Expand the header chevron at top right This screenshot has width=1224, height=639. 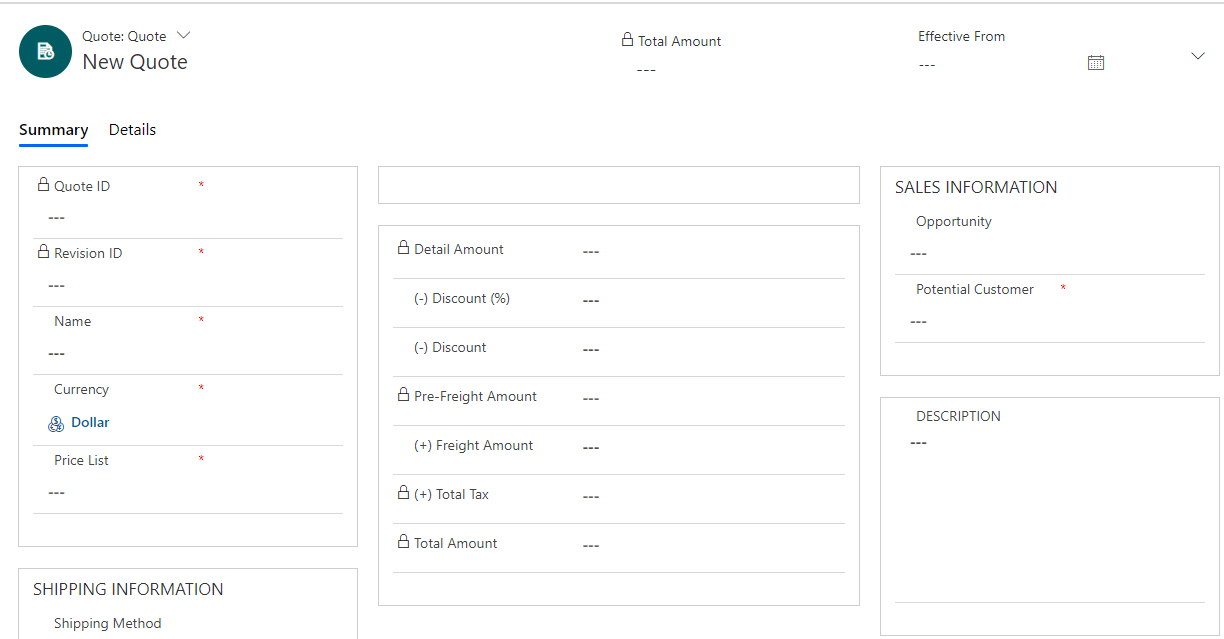click(x=1198, y=56)
